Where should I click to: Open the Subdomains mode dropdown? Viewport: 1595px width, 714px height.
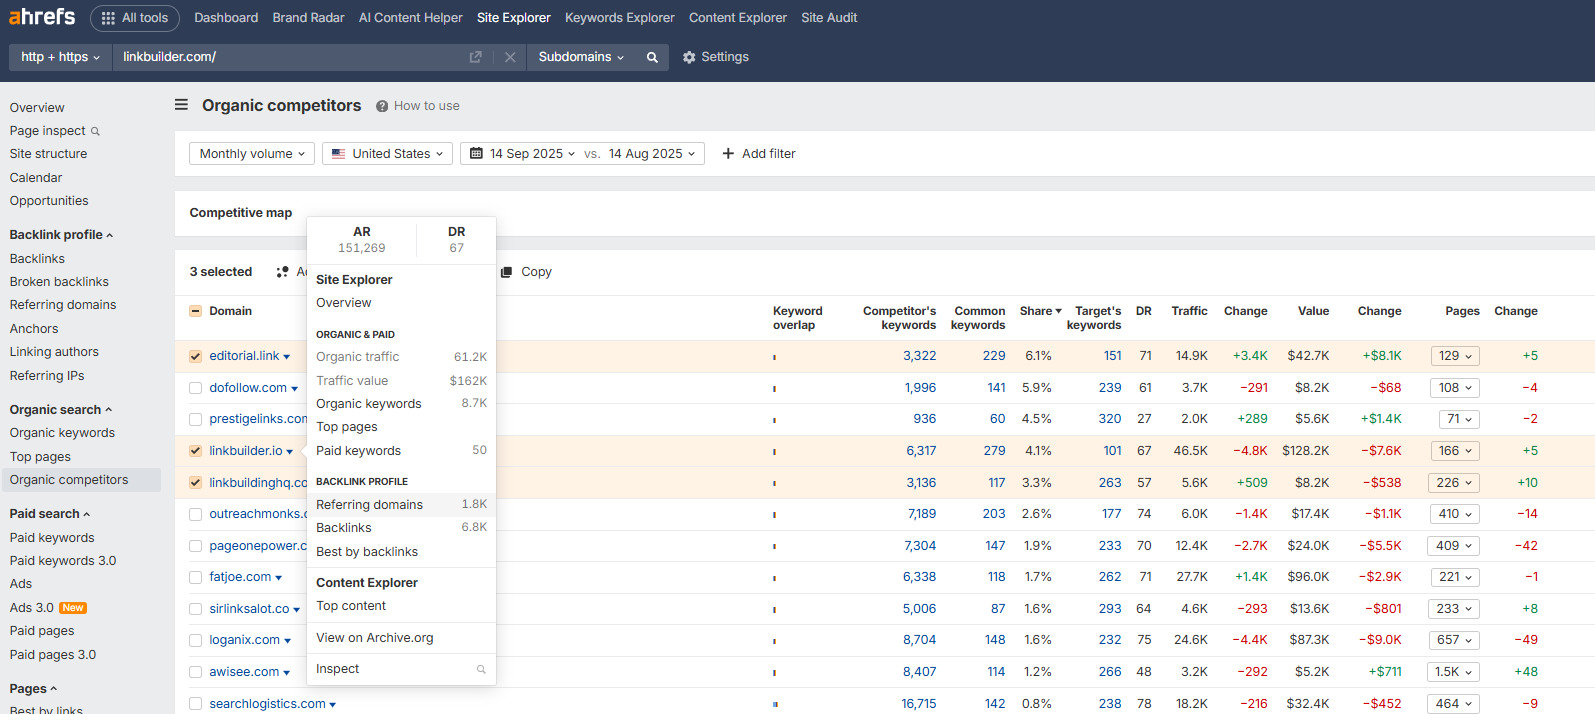point(581,57)
